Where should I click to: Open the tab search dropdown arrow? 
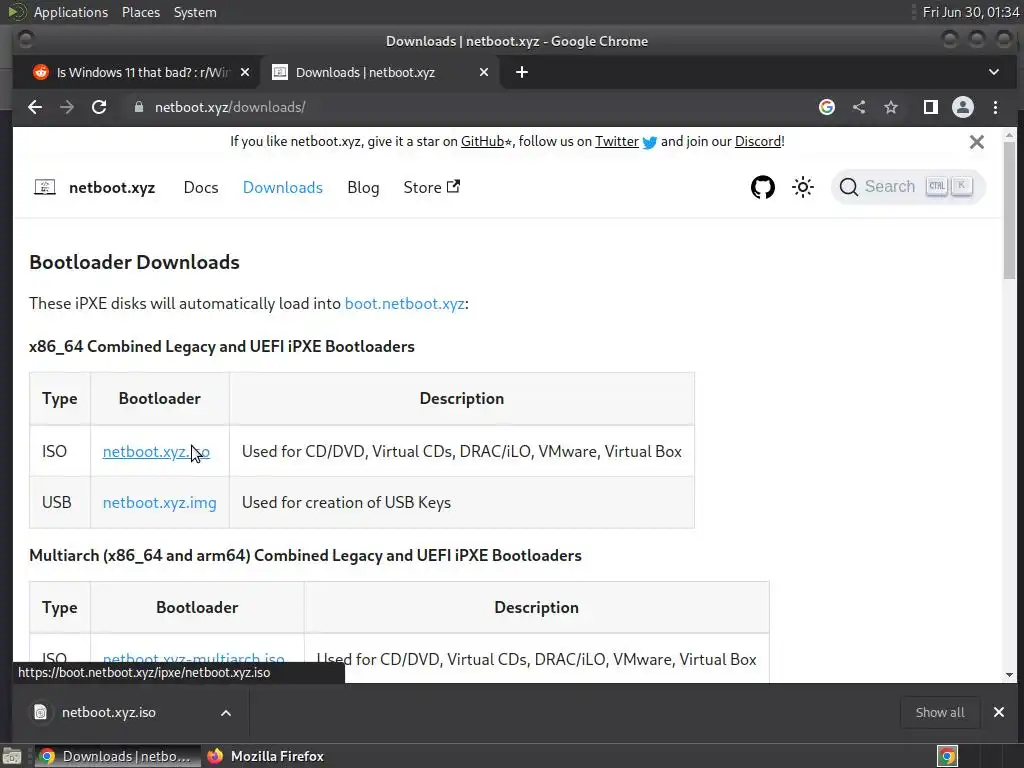tap(994, 72)
